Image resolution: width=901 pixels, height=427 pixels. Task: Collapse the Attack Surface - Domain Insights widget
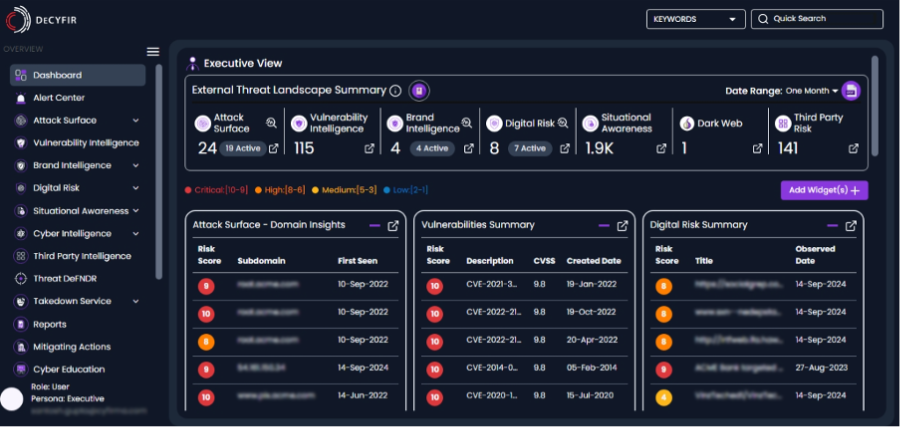(x=375, y=226)
